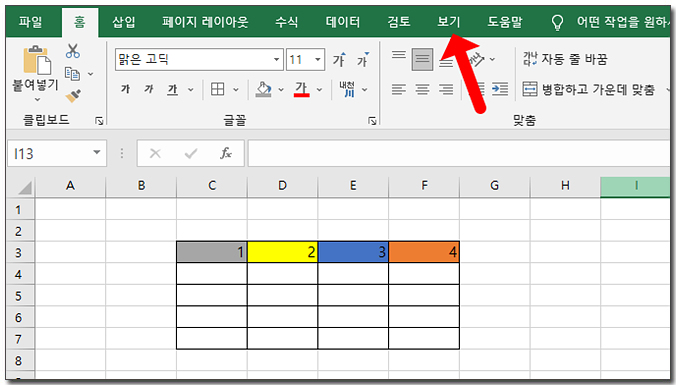Open the font (글꼴) dialog launcher

[372, 121]
